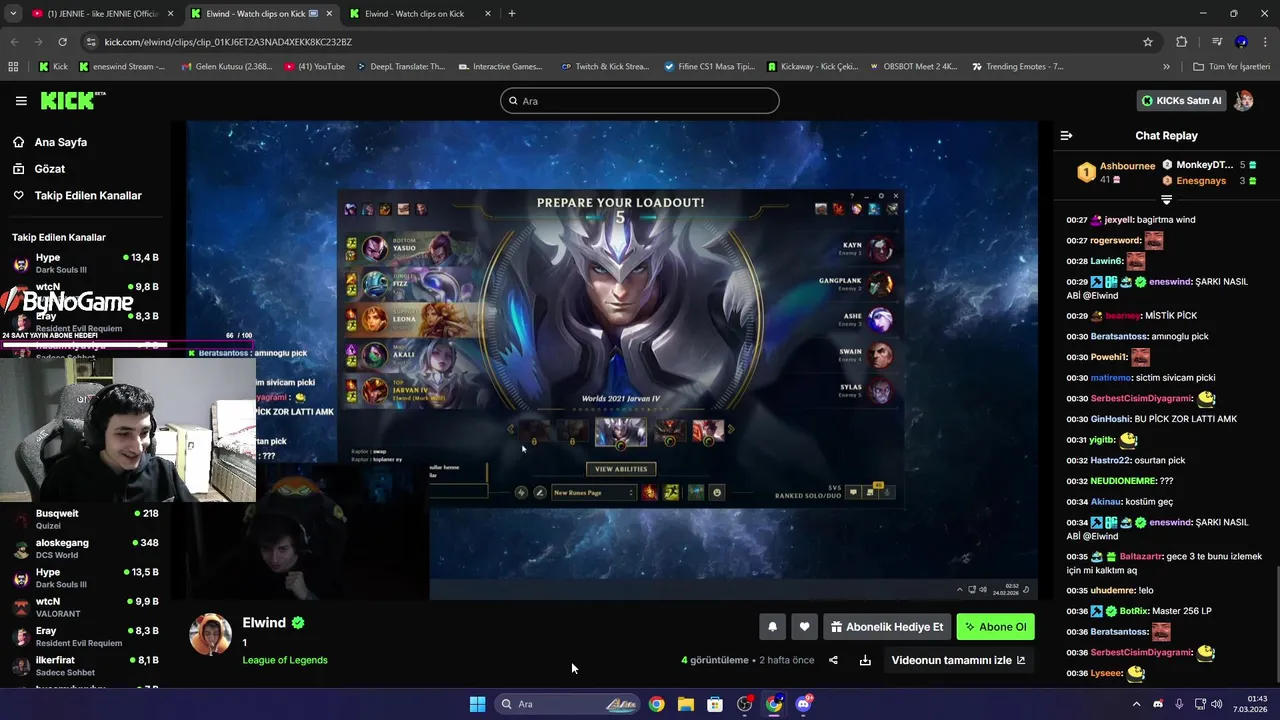Screen dimensions: 1280x720
Task: Show hidden system tray icons
Action: [1136, 704]
